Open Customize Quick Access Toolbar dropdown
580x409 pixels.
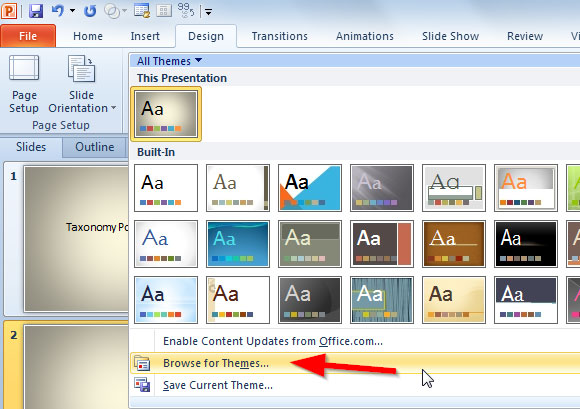[208, 12]
